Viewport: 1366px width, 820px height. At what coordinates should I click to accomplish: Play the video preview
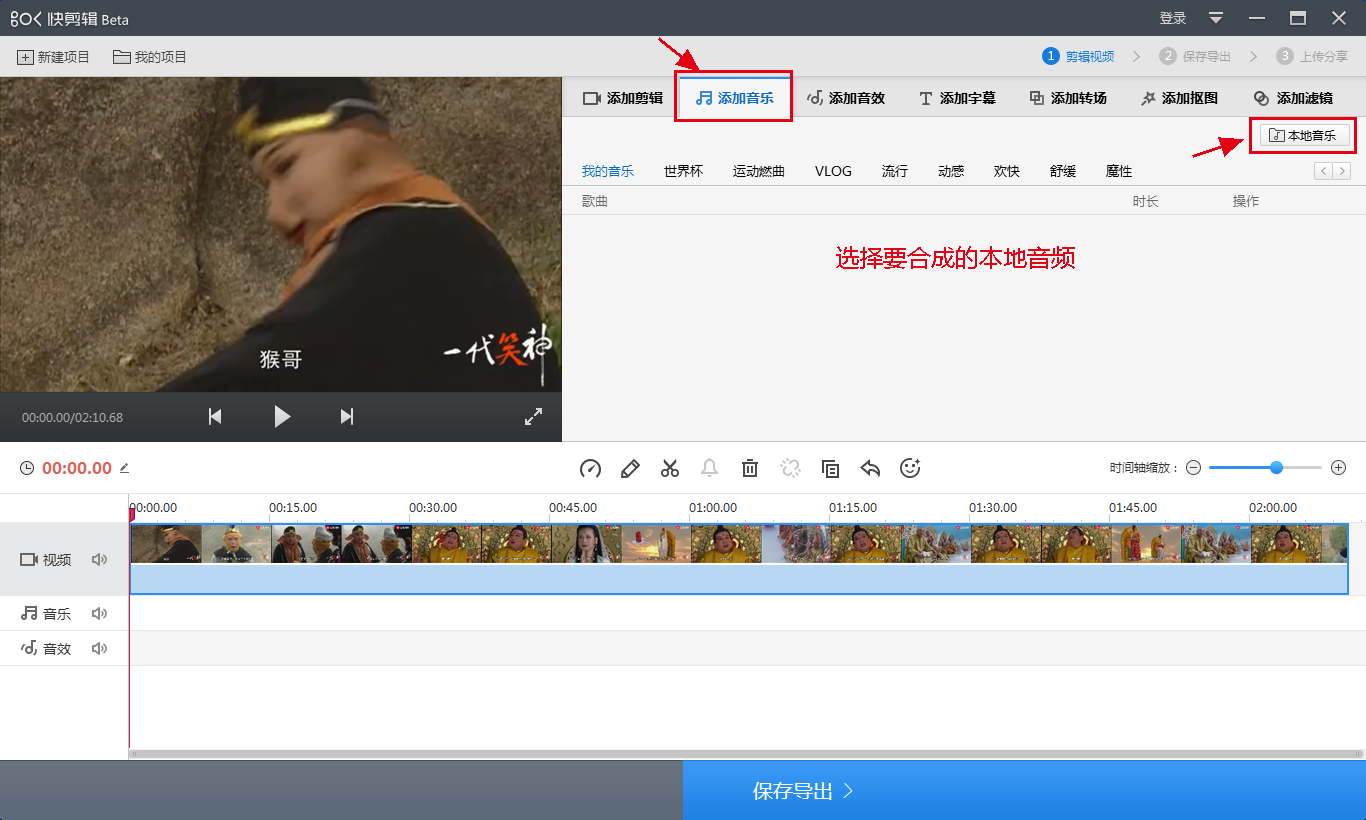282,417
